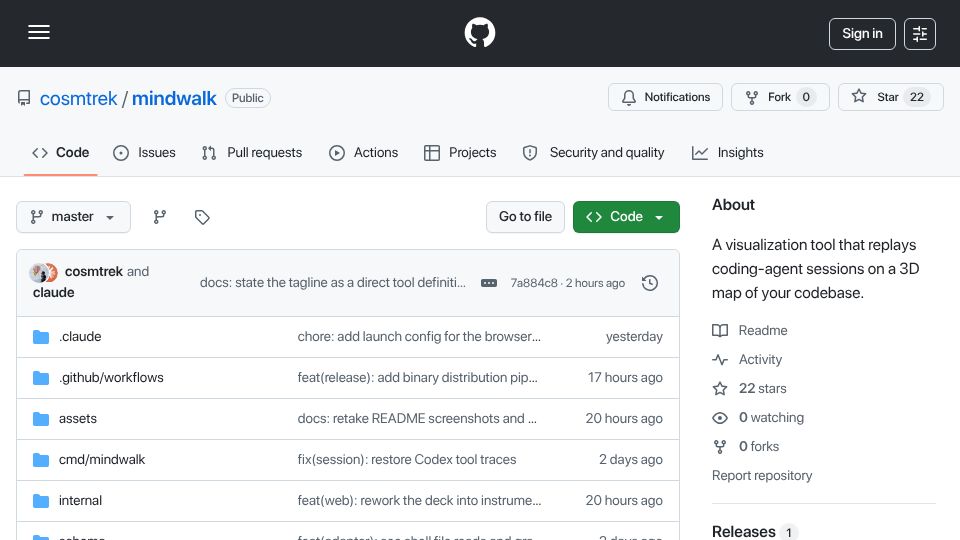
Task: Fork the repository
Action: point(780,97)
